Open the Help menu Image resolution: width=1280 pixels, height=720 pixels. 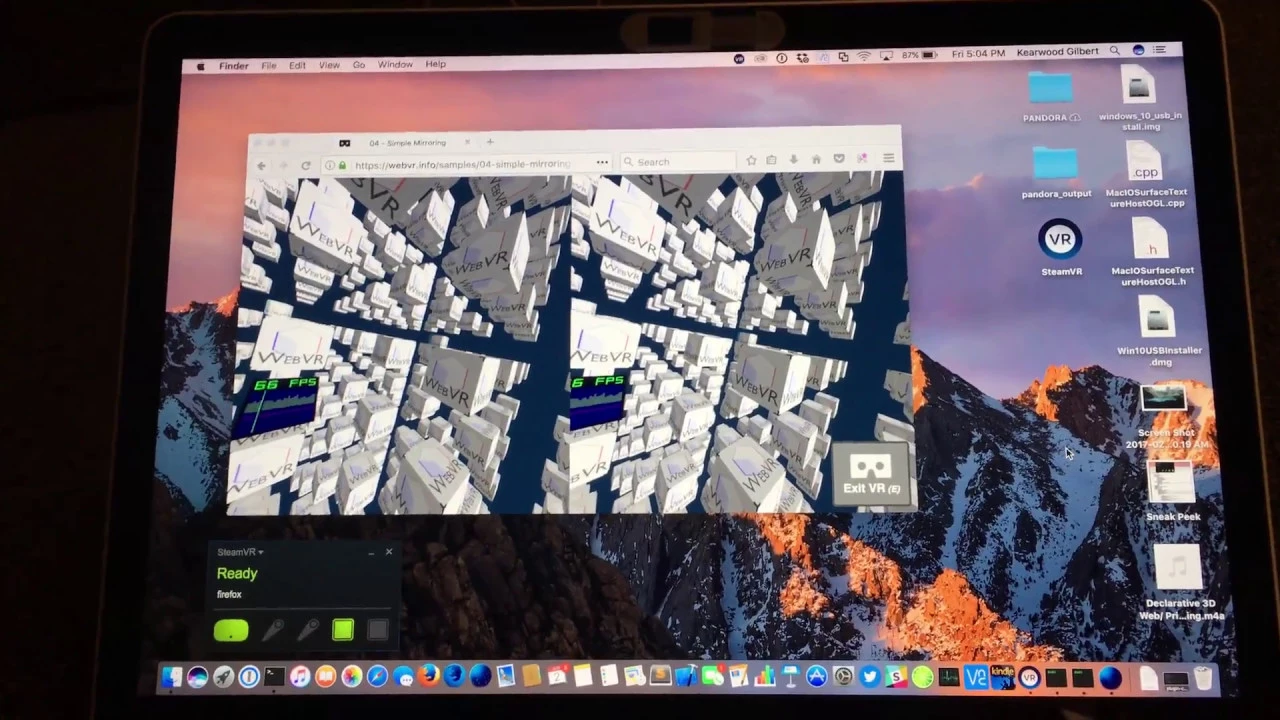coord(436,64)
